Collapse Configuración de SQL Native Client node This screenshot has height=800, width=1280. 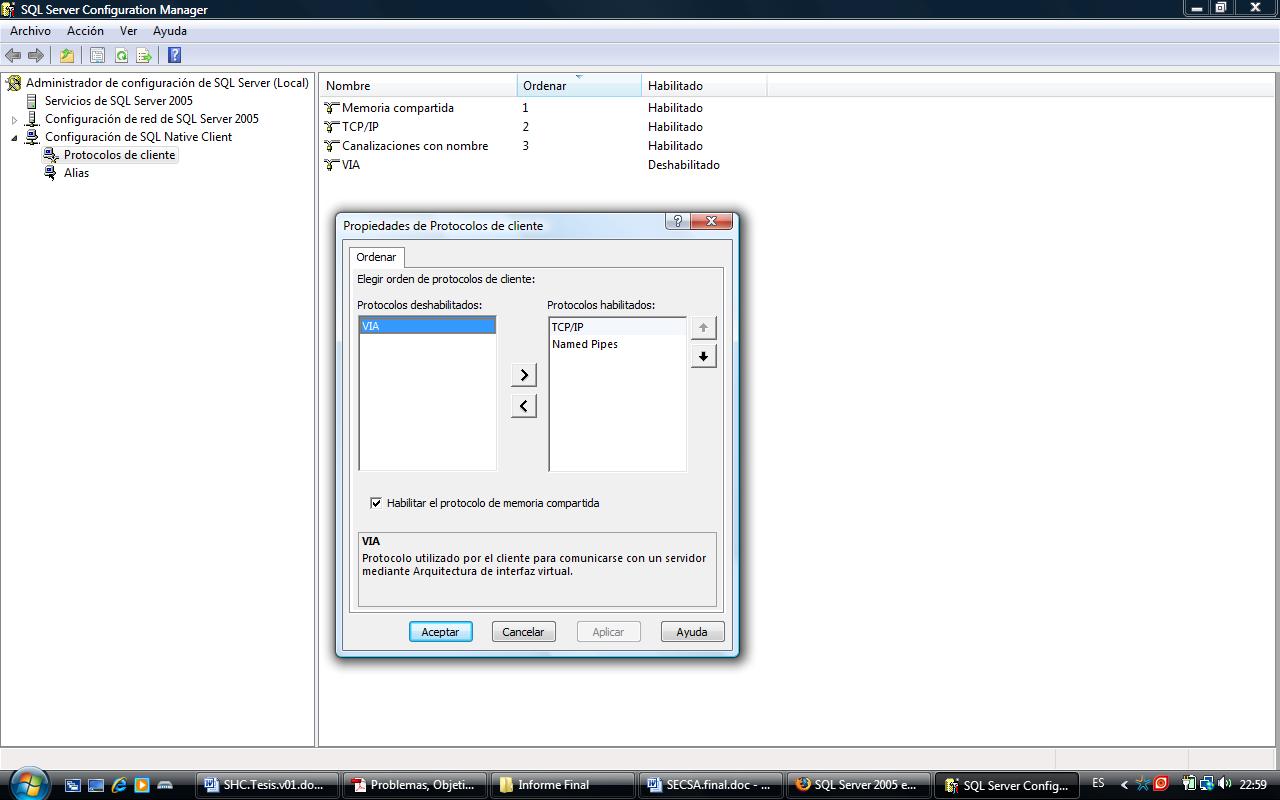tap(14, 138)
